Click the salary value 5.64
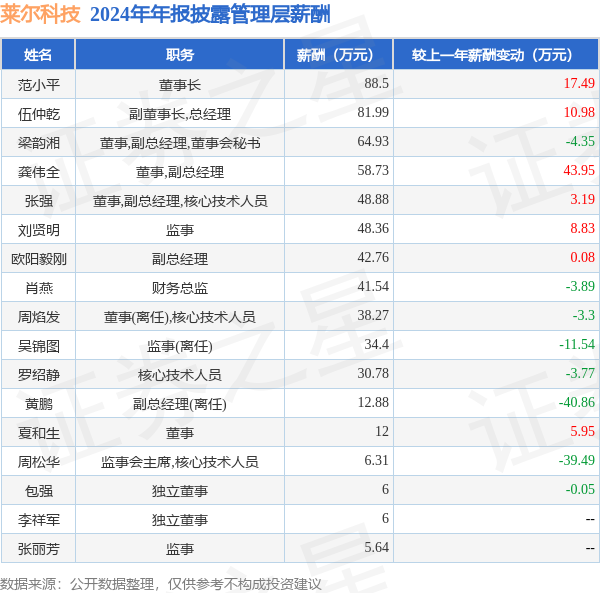Screen dimensions: 600x593 point(376,547)
